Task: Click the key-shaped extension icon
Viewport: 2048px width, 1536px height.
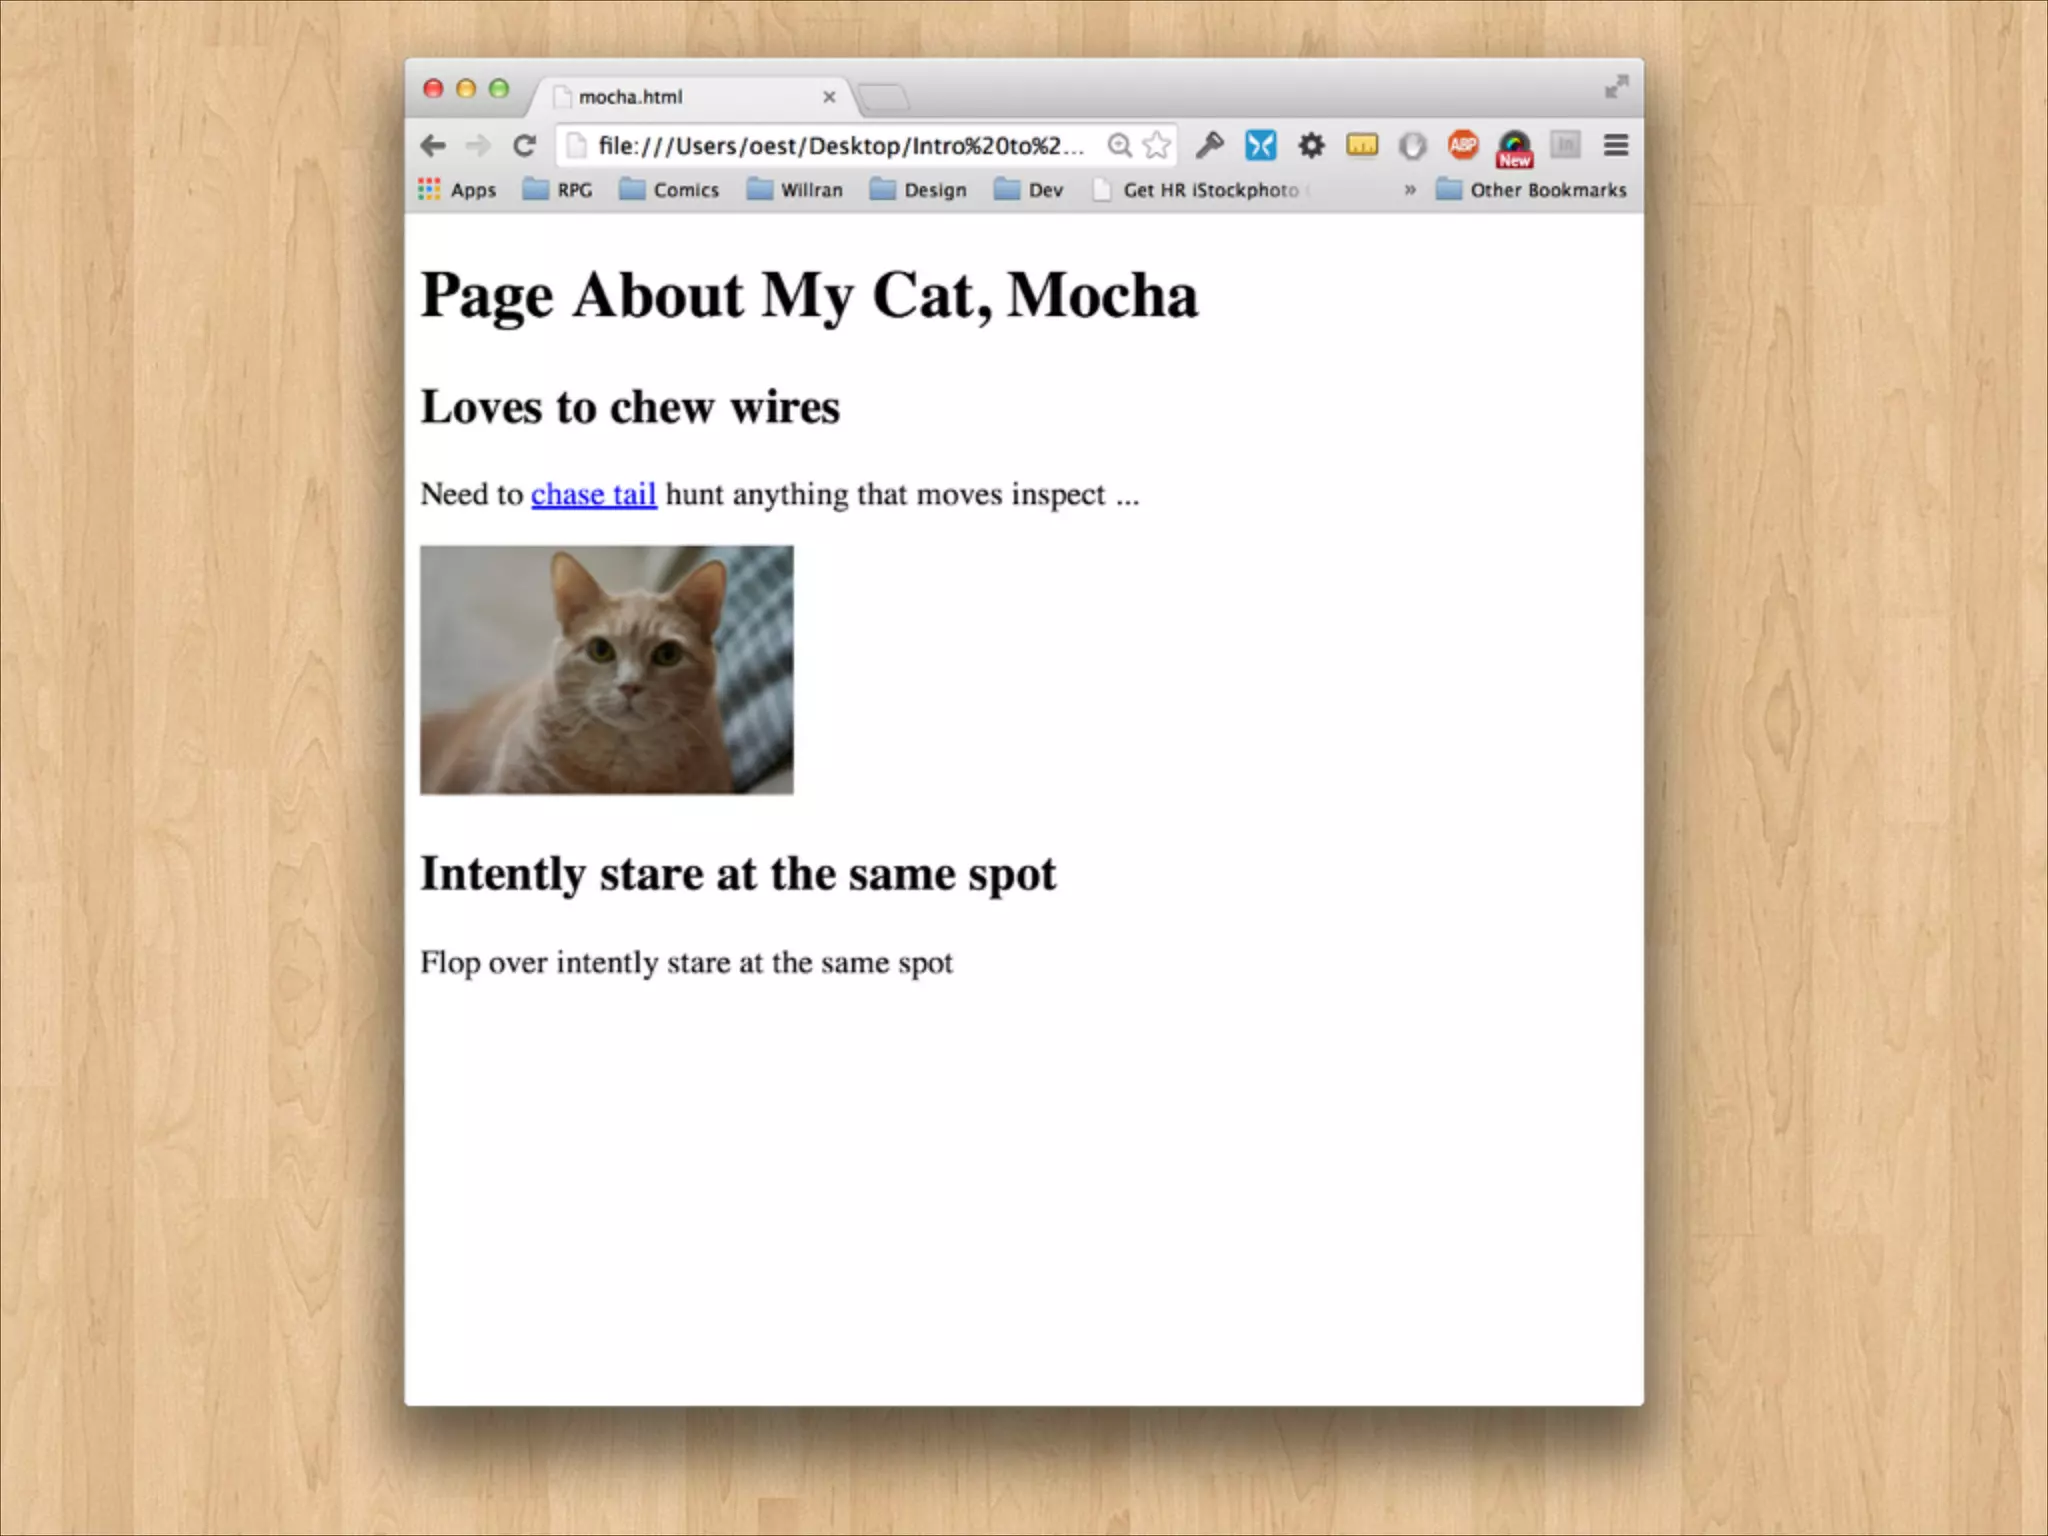Action: (1210, 146)
